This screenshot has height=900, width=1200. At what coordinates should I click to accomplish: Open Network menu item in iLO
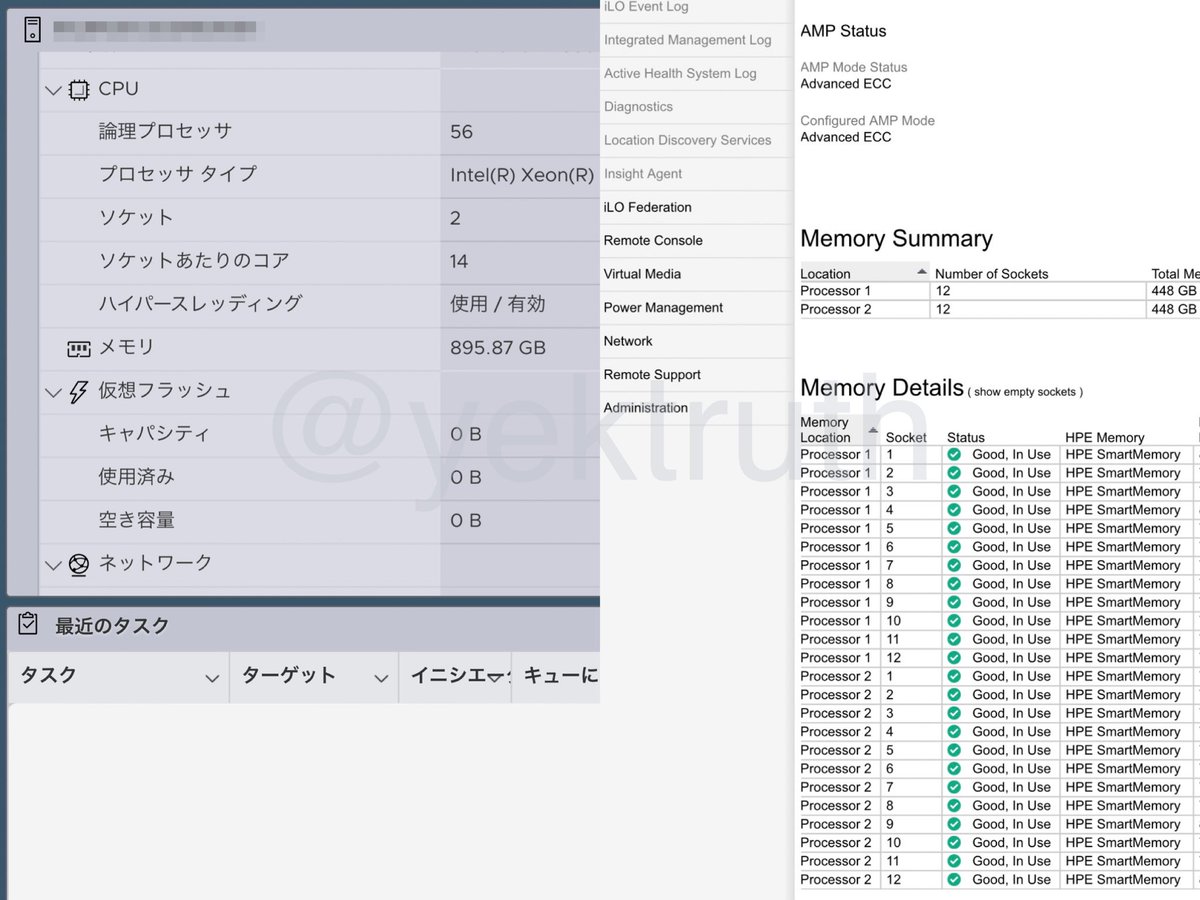click(x=628, y=341)
